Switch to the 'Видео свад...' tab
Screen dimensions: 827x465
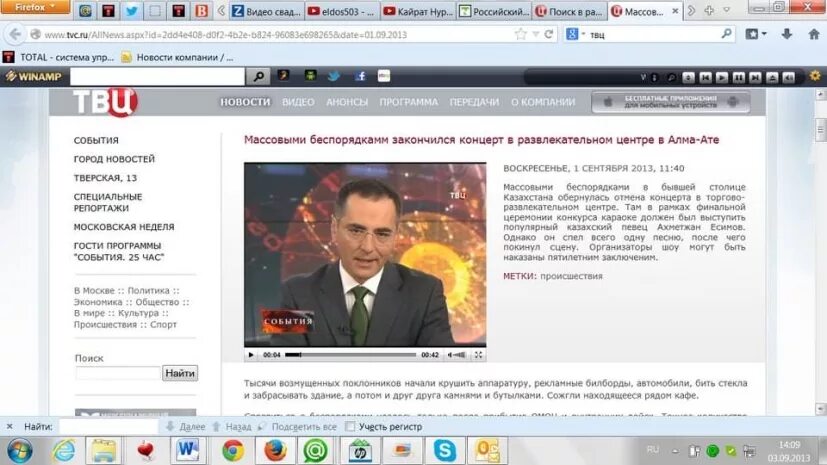[267, 11]
